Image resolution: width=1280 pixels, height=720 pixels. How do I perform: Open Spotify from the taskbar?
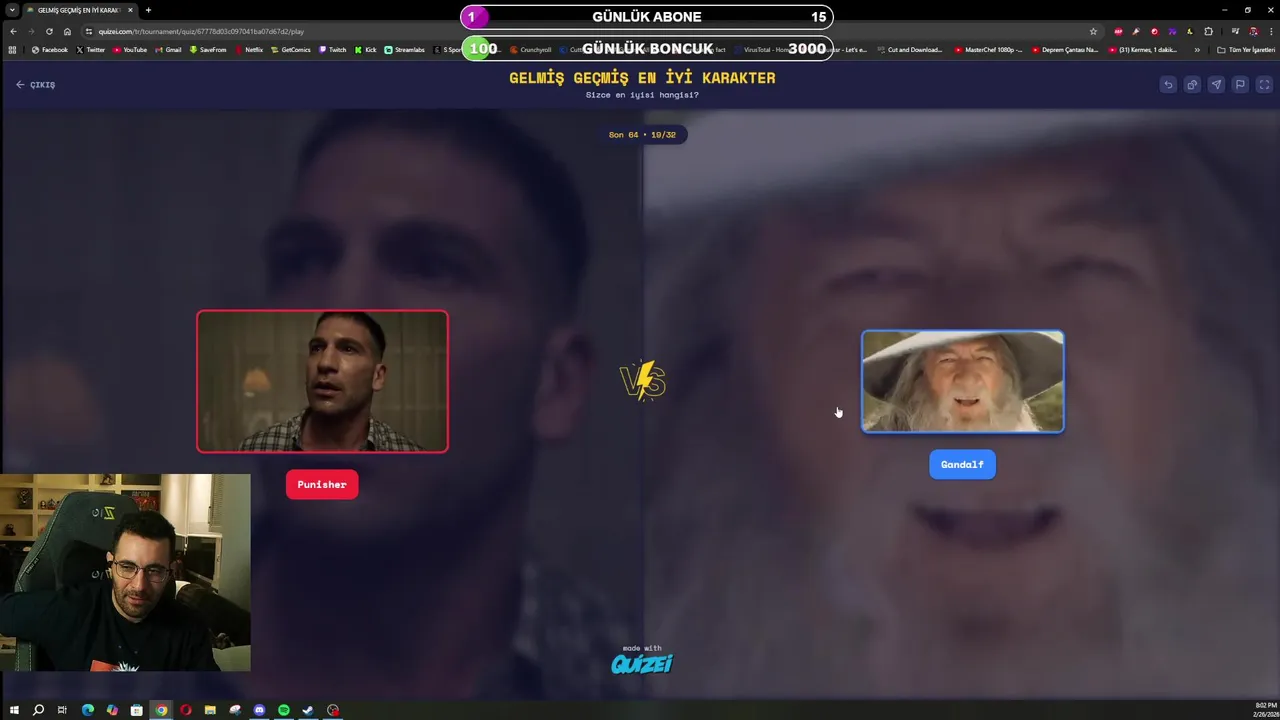[284, 710]
